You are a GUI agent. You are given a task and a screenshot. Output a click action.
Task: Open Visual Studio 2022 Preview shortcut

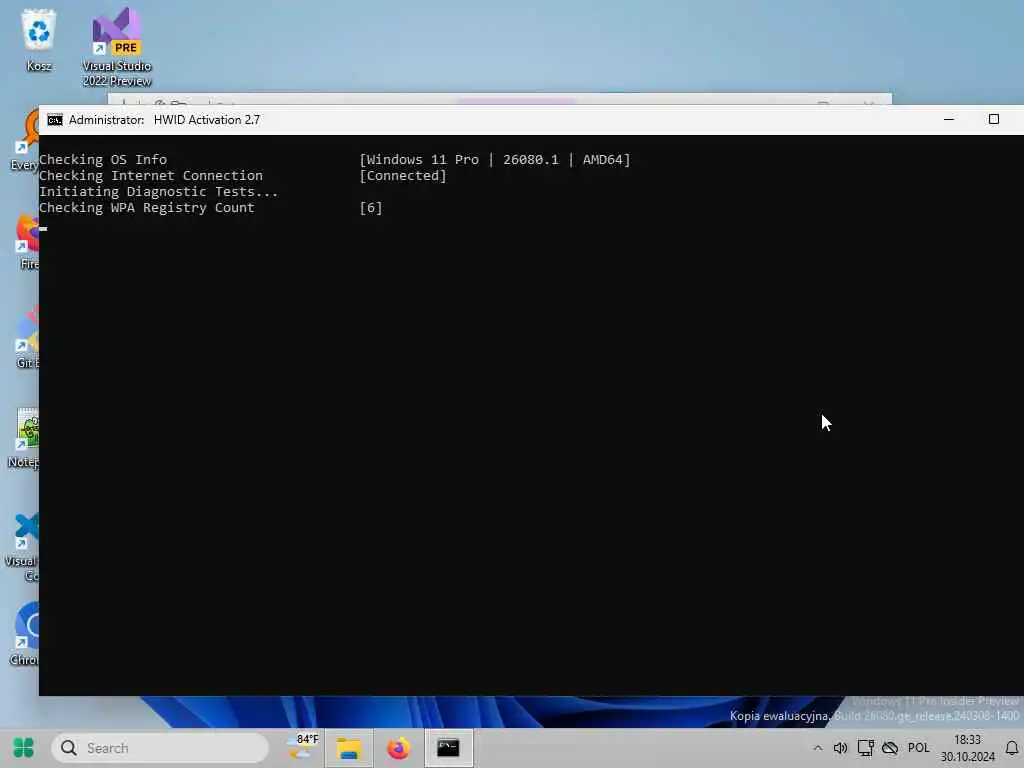tap(117, 47)
